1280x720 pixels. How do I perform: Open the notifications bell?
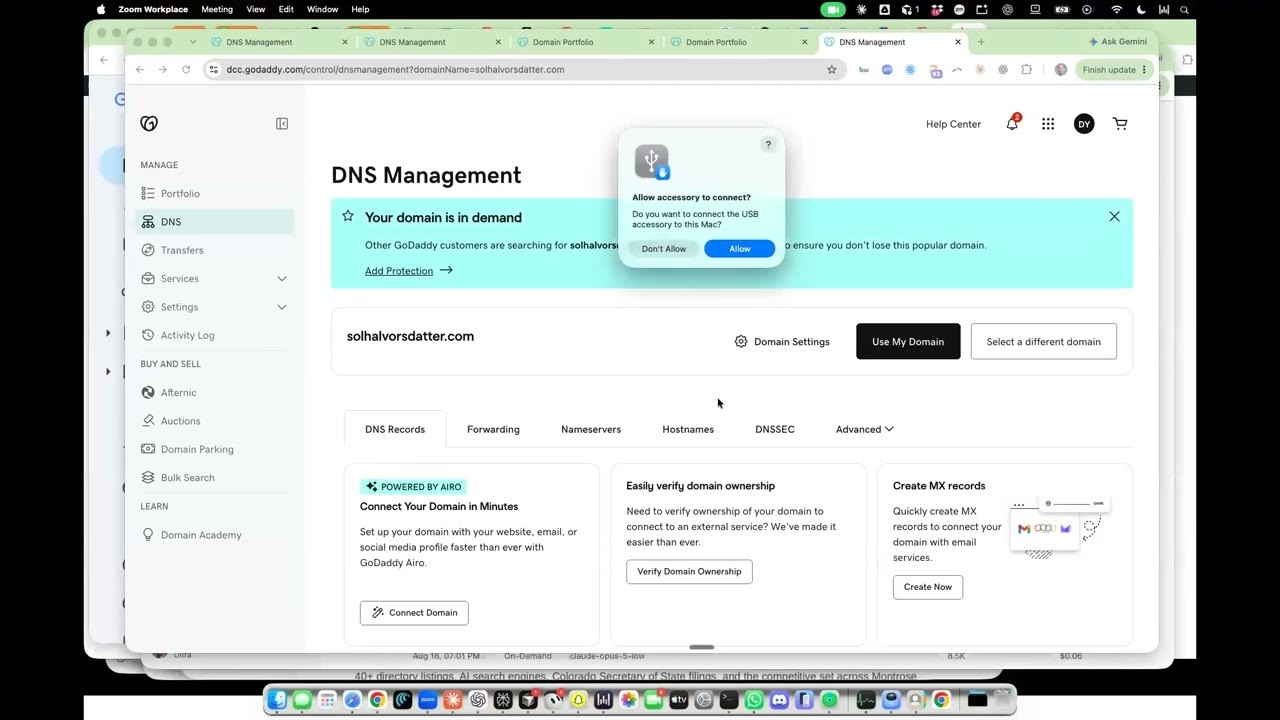pos(1012,124)
